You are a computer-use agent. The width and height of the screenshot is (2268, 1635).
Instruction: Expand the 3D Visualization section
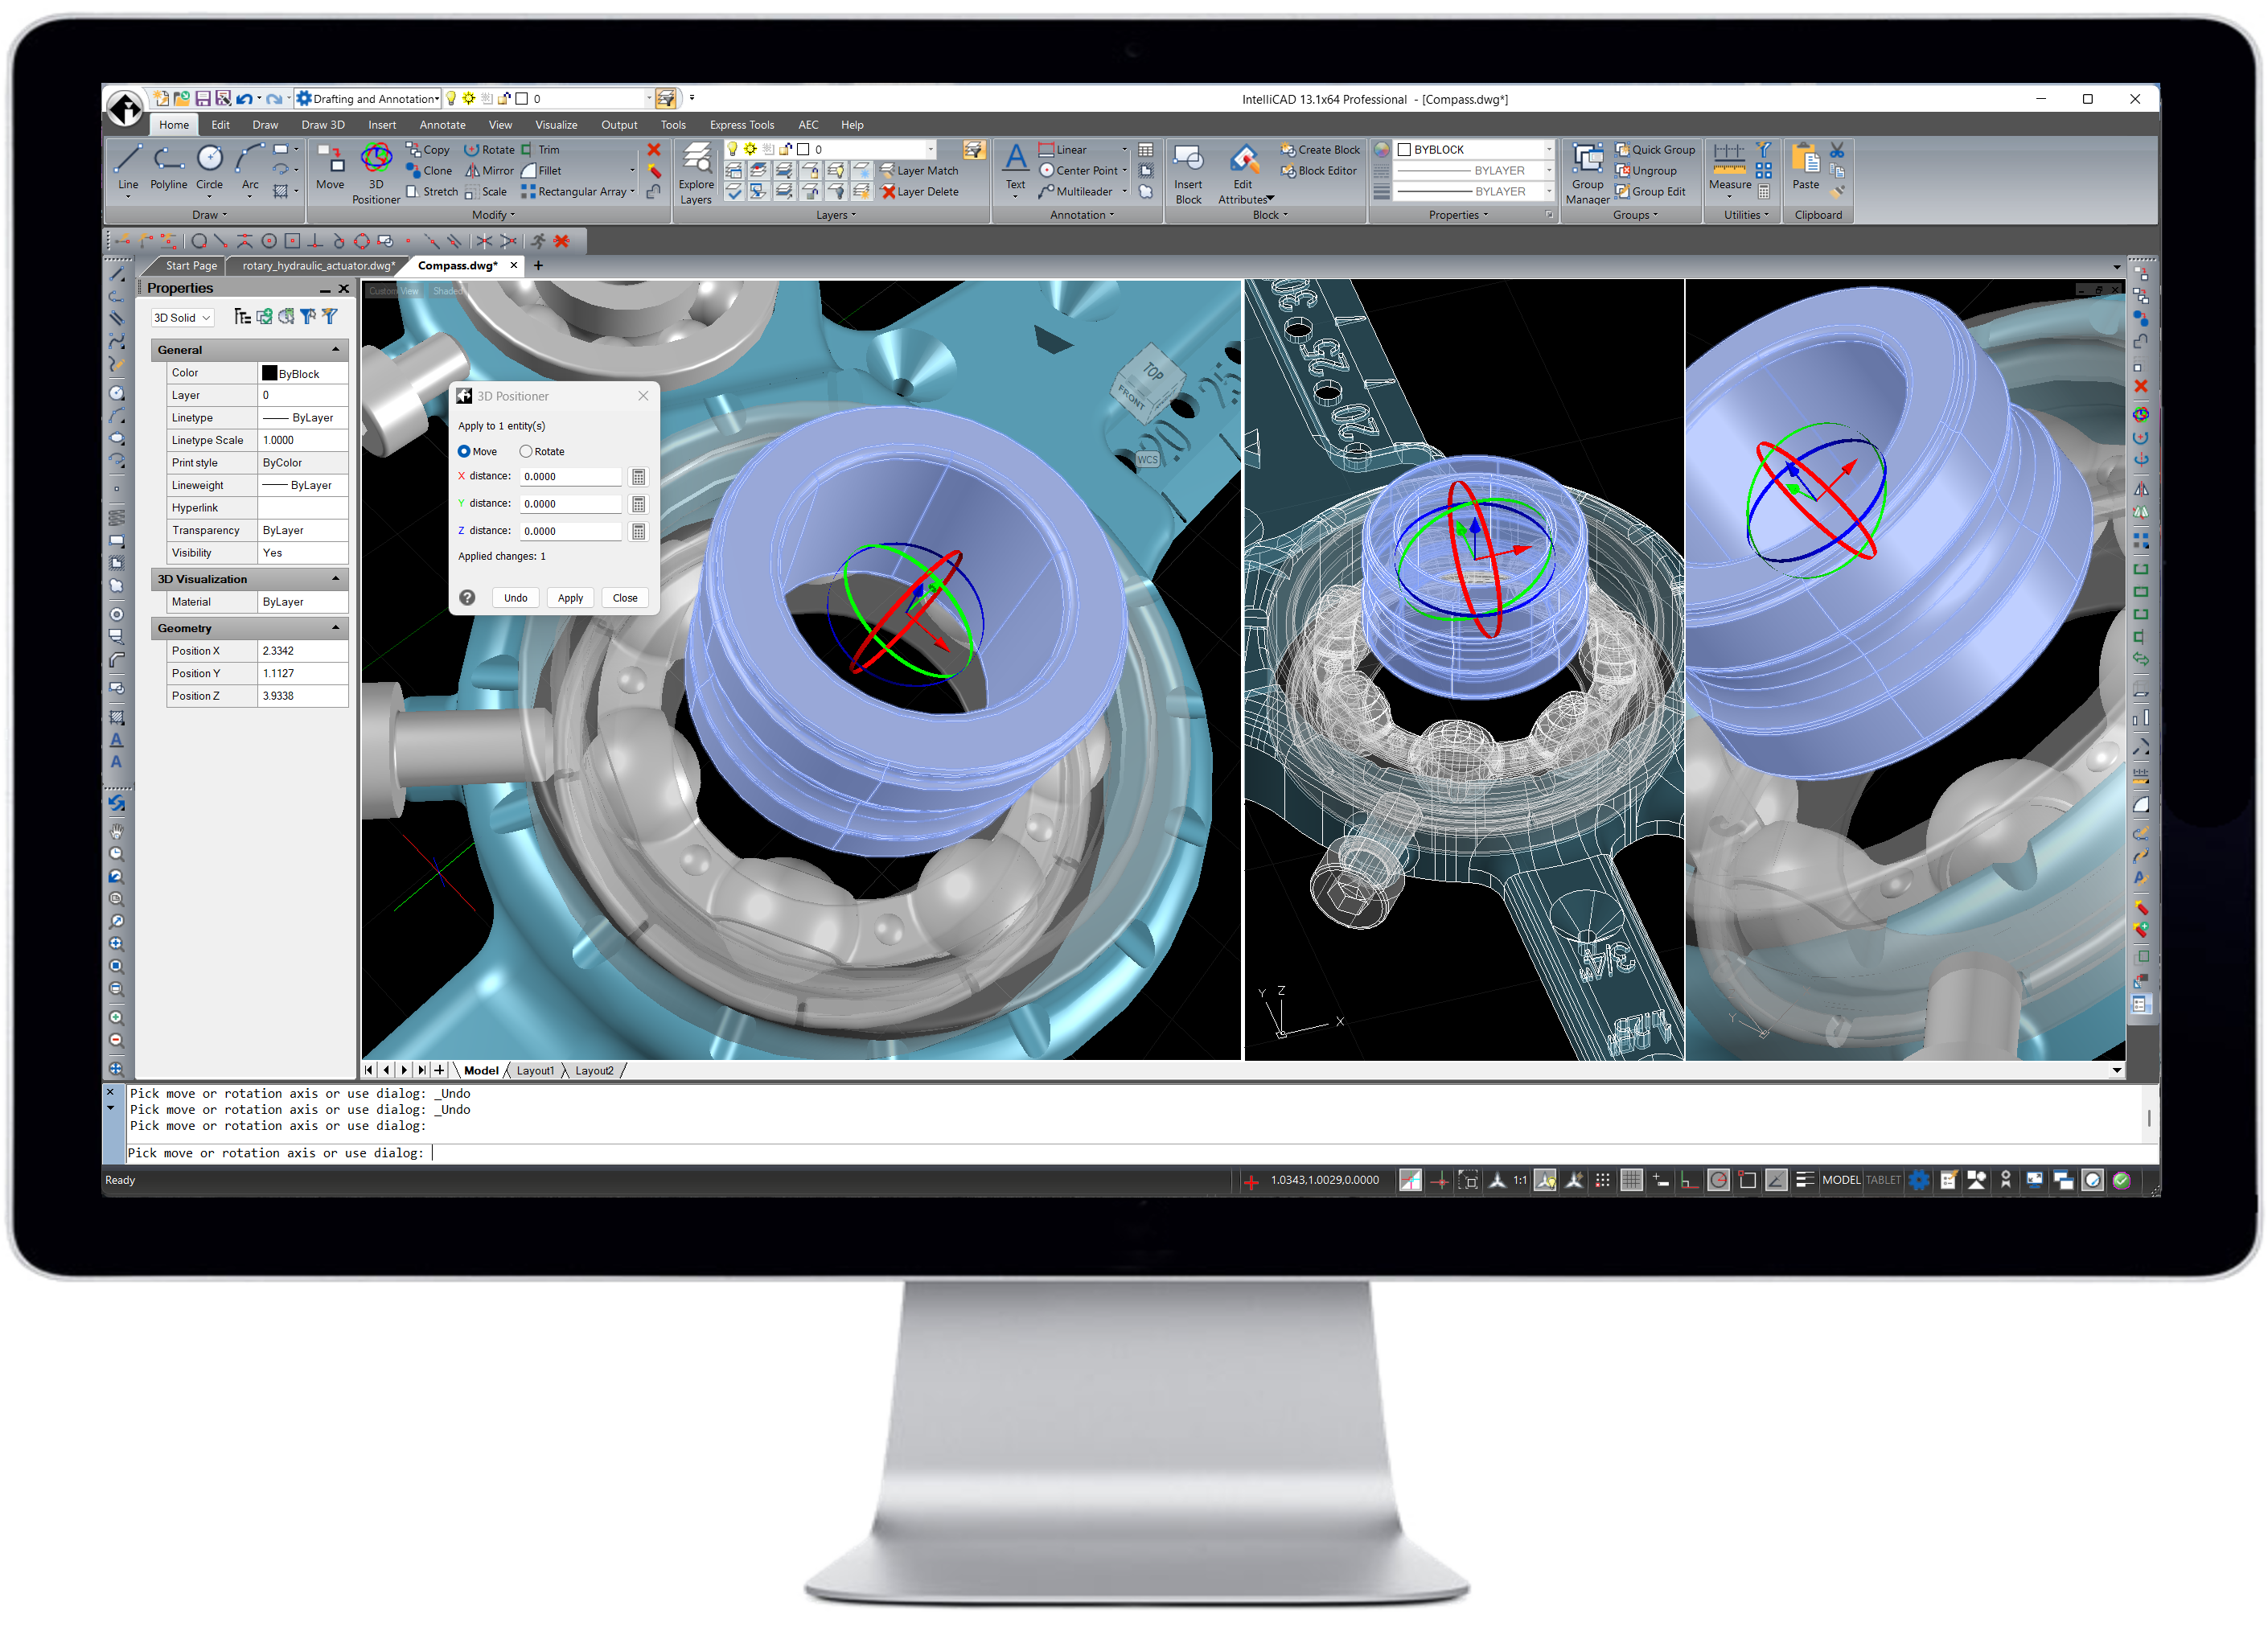click(347, 581)
